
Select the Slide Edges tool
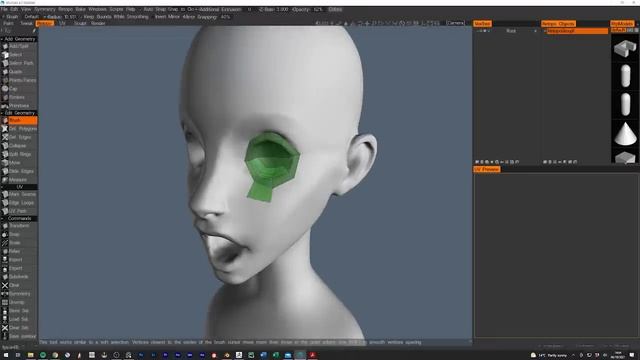point(19,171)
